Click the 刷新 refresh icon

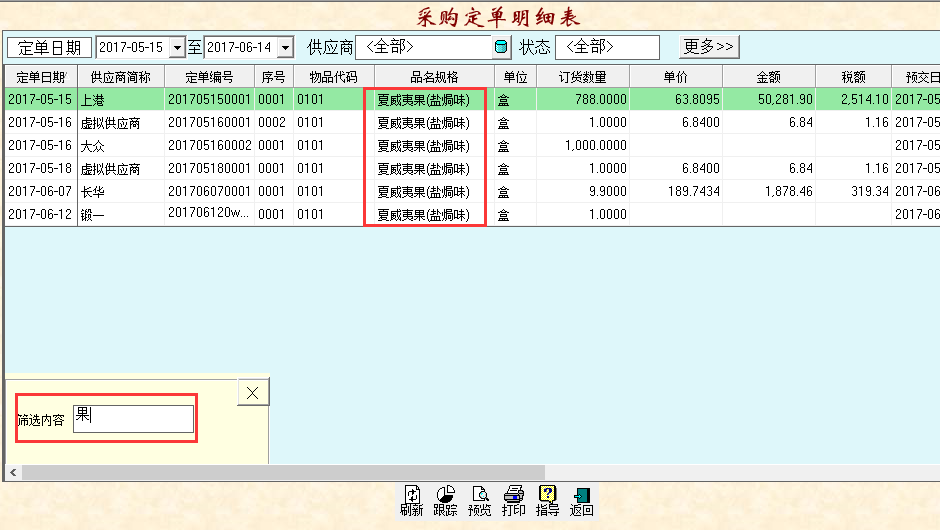point(412,501)
